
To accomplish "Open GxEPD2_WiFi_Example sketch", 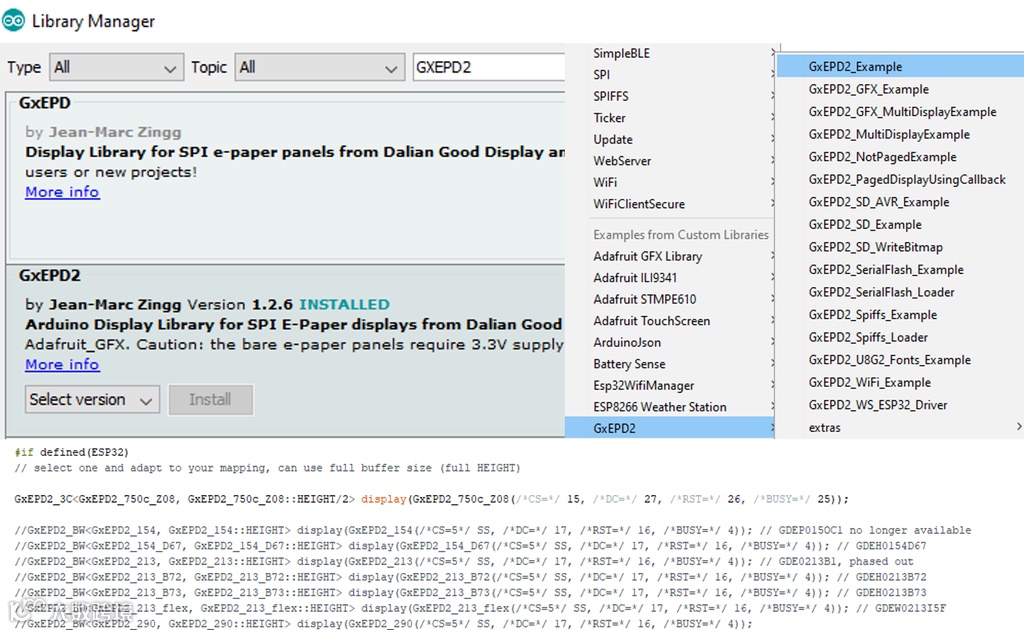I will coord(901,382).
